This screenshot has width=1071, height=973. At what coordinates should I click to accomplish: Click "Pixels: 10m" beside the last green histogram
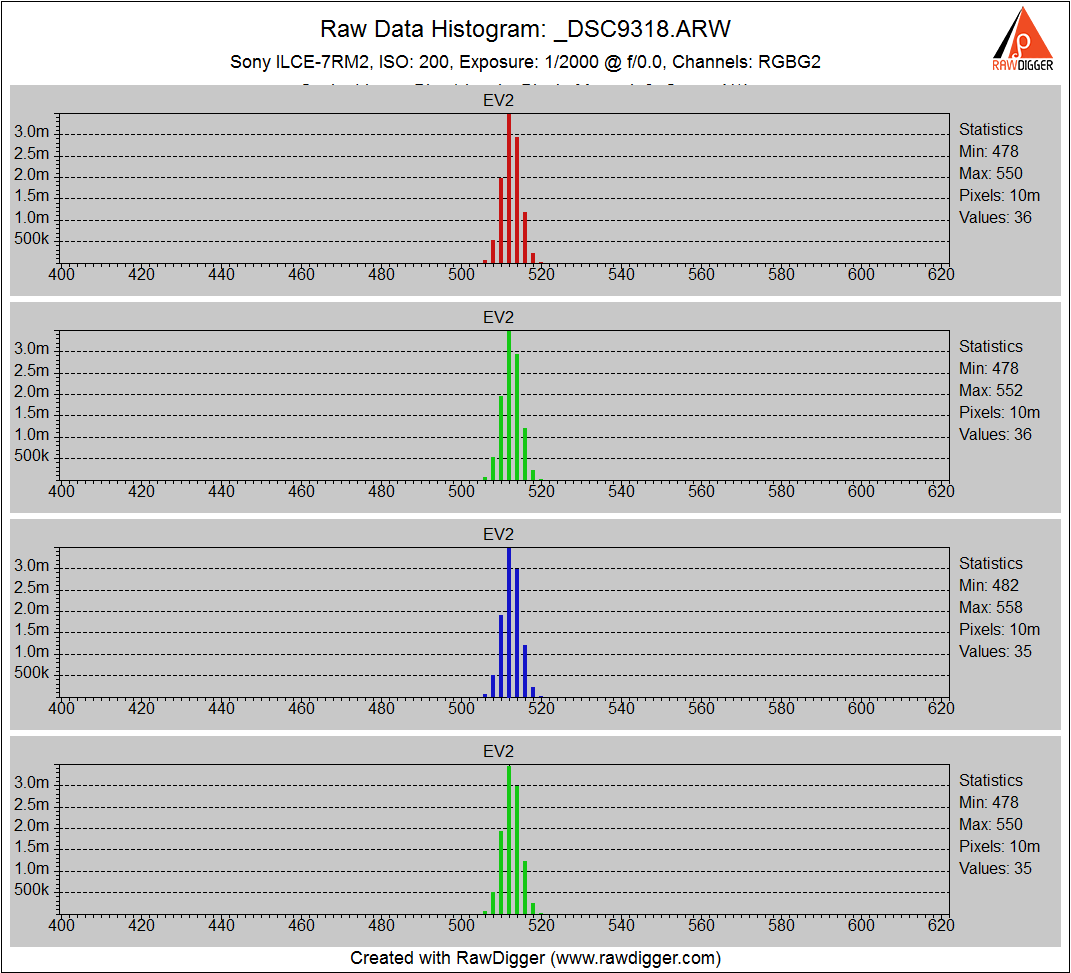coord(999,847)
